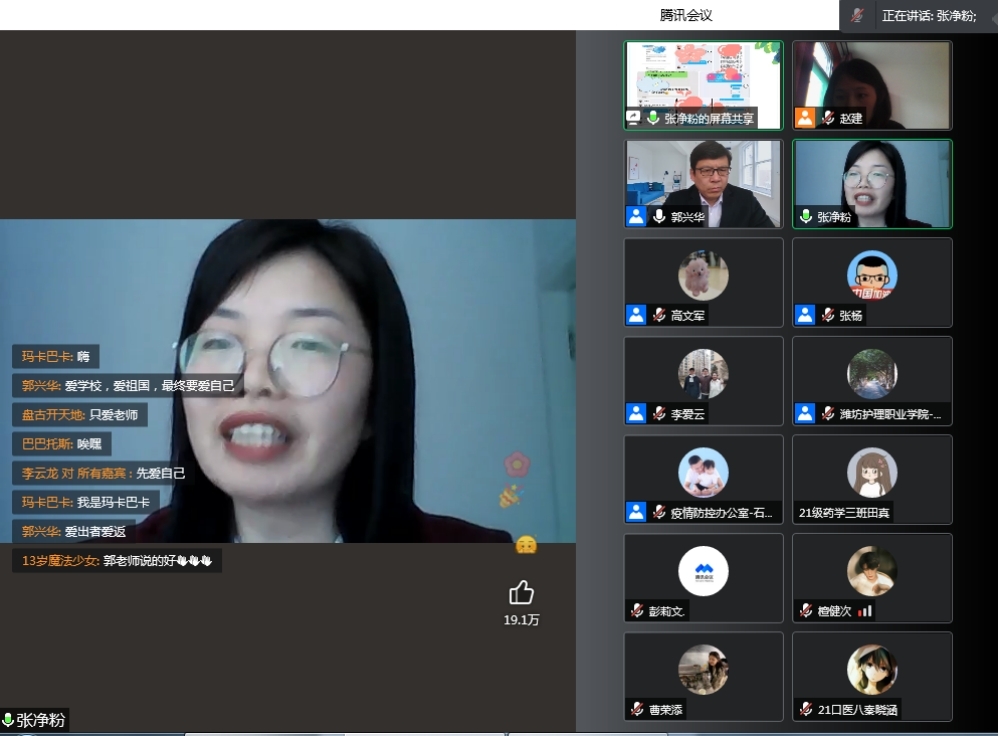Click 高文军's puppy avatar
999x736 pixels.
(x=703, y=275)
